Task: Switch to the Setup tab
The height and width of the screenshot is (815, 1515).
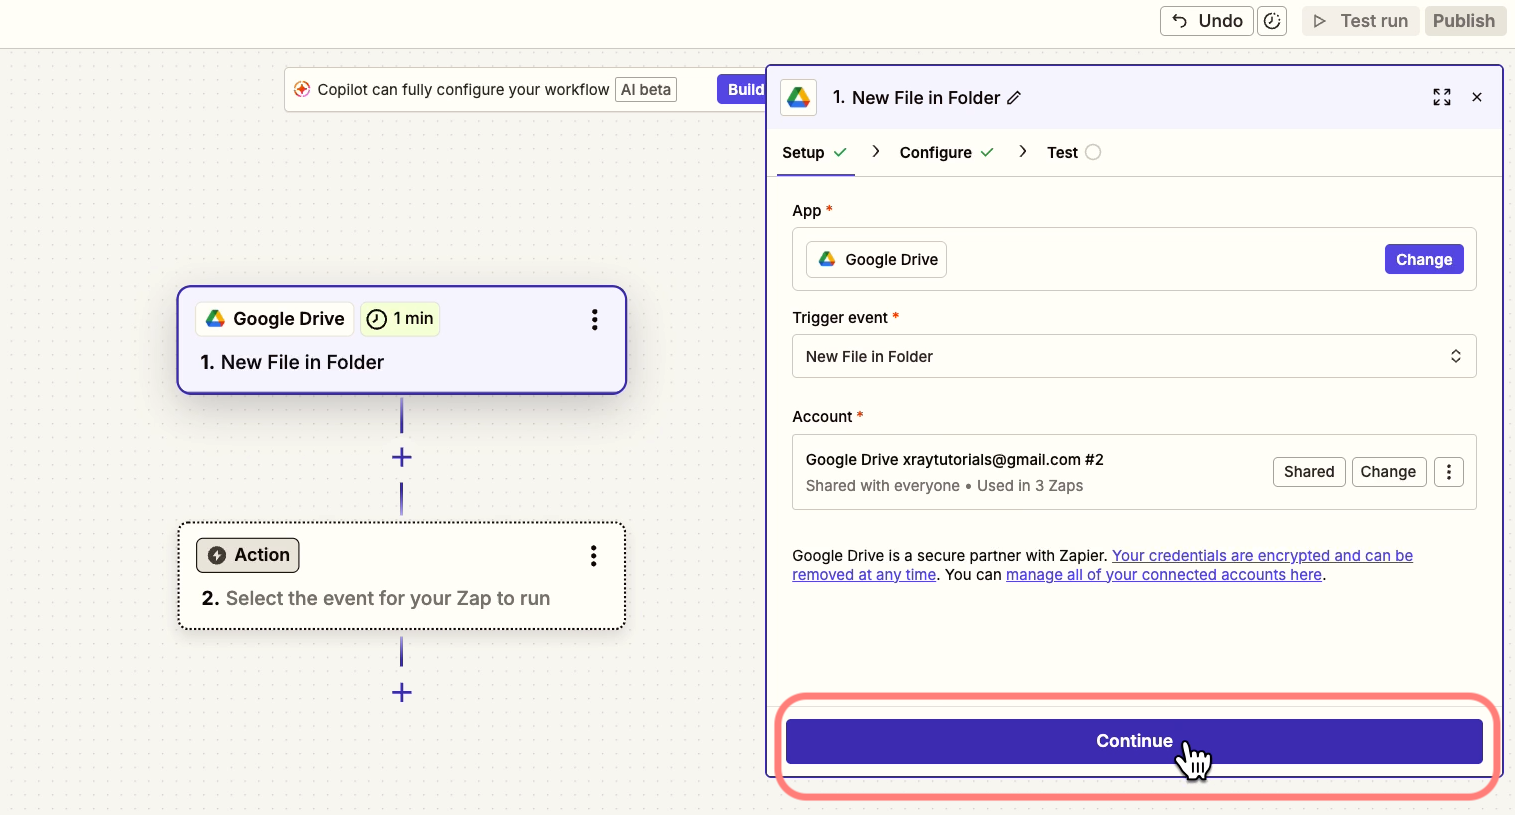Action: click(x=815, y=153)
